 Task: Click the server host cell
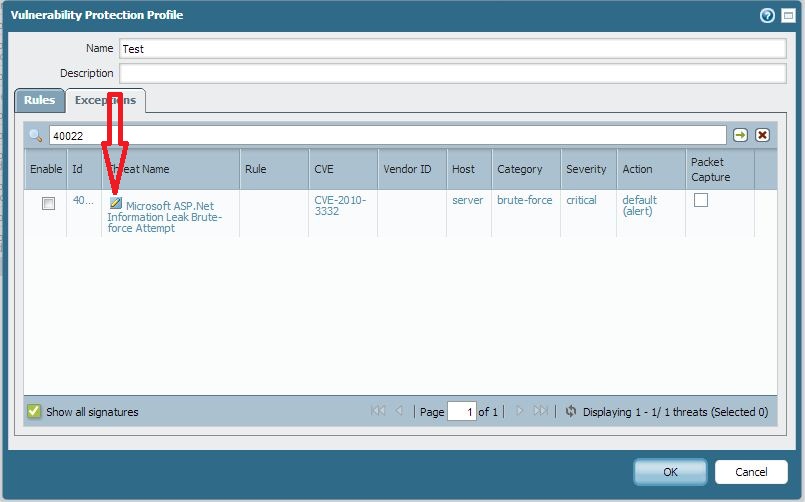(x=467, y=200)
